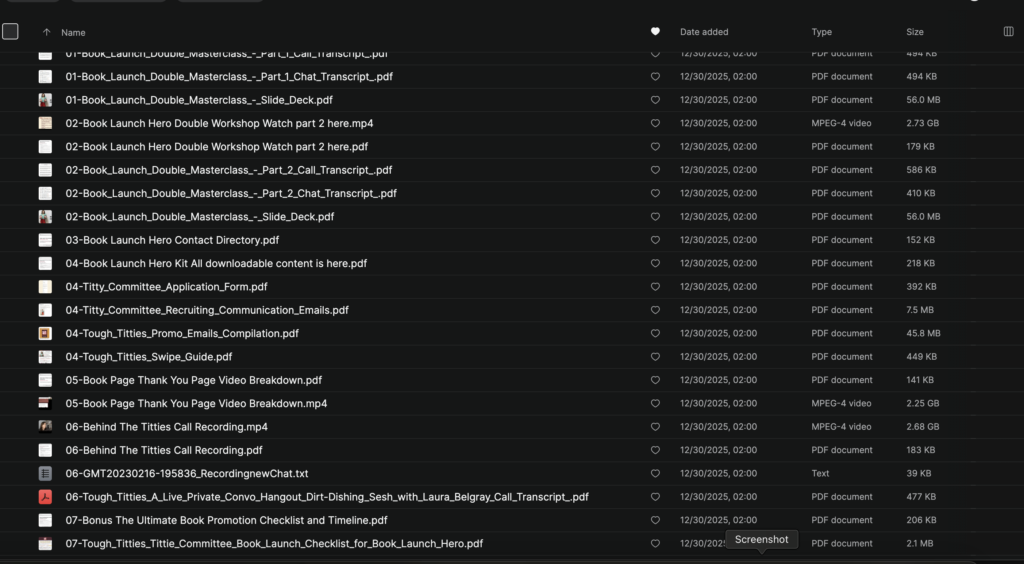Sort files by Name column header
The height and width of the screenshot is (564, 1024).
pyautogui.click(x=73, y=32)
